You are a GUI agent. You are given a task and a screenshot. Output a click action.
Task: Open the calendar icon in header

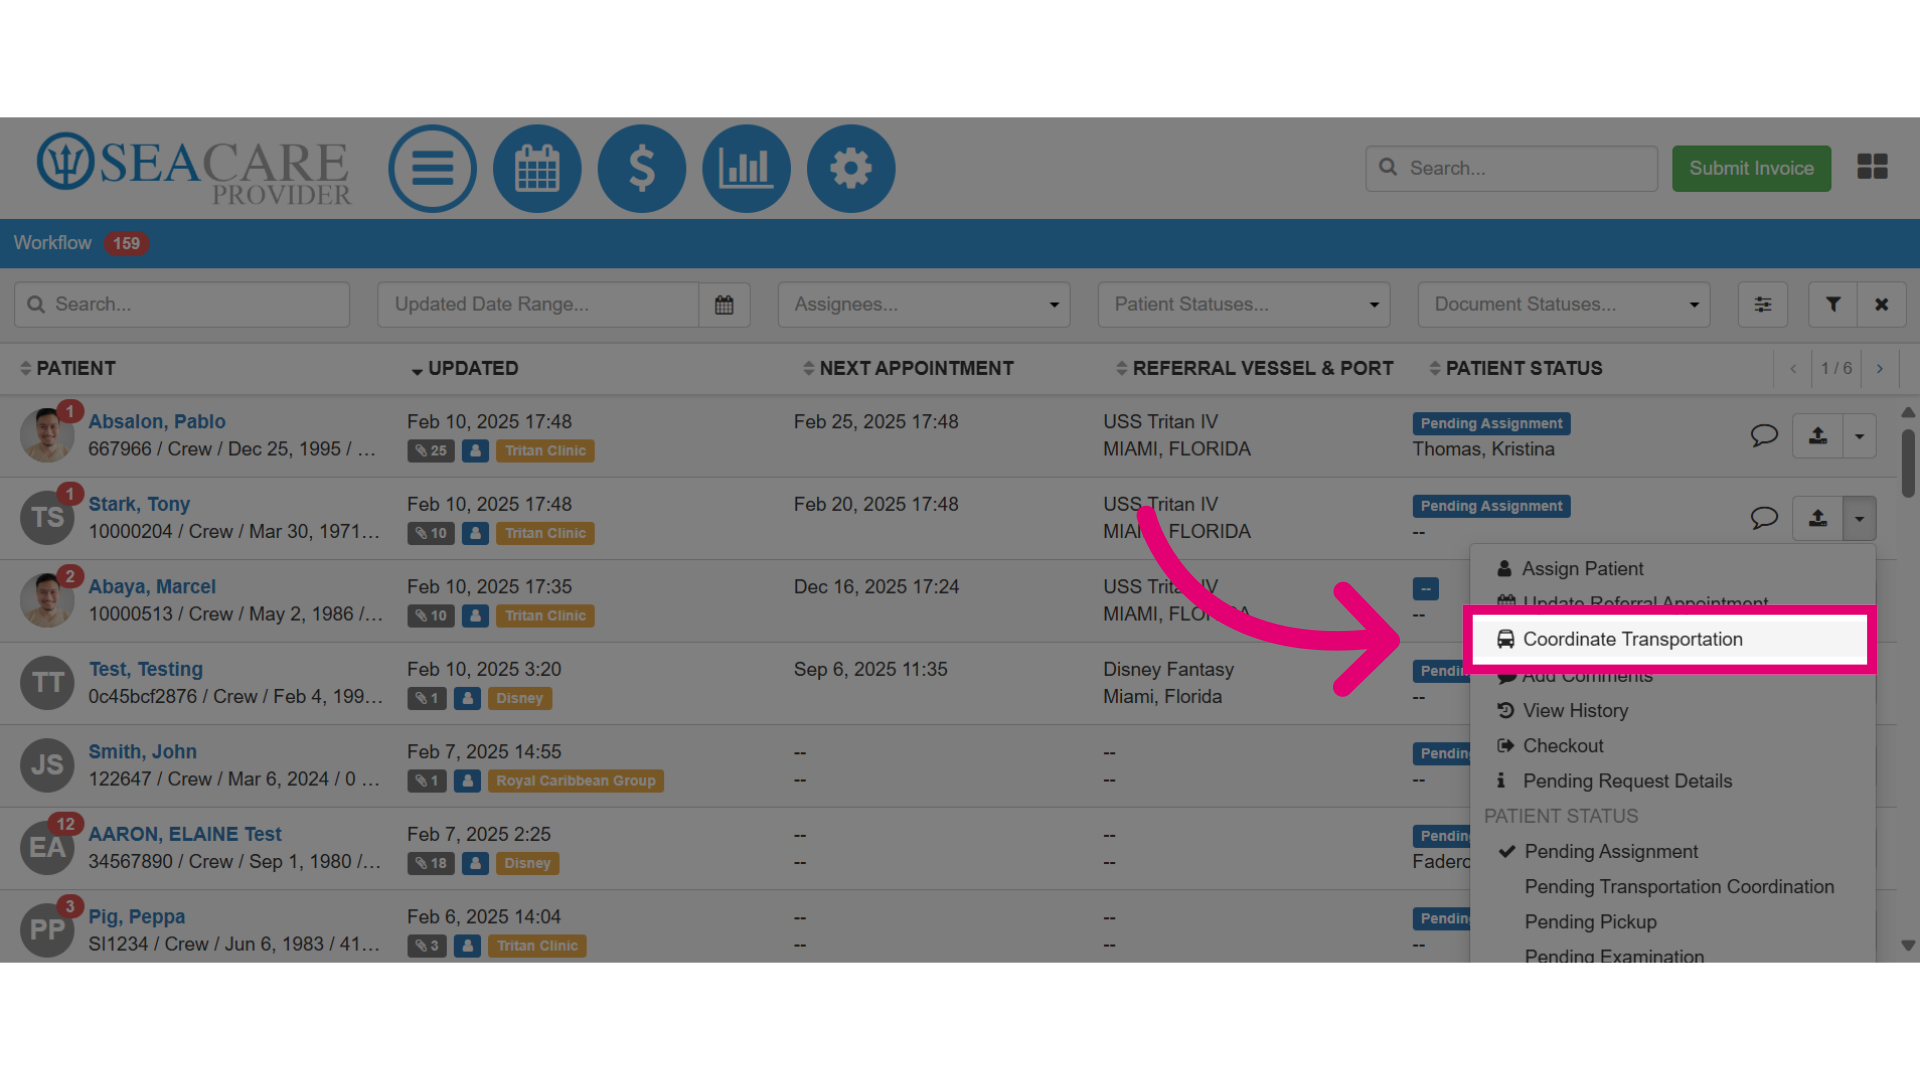pos(537,168)
